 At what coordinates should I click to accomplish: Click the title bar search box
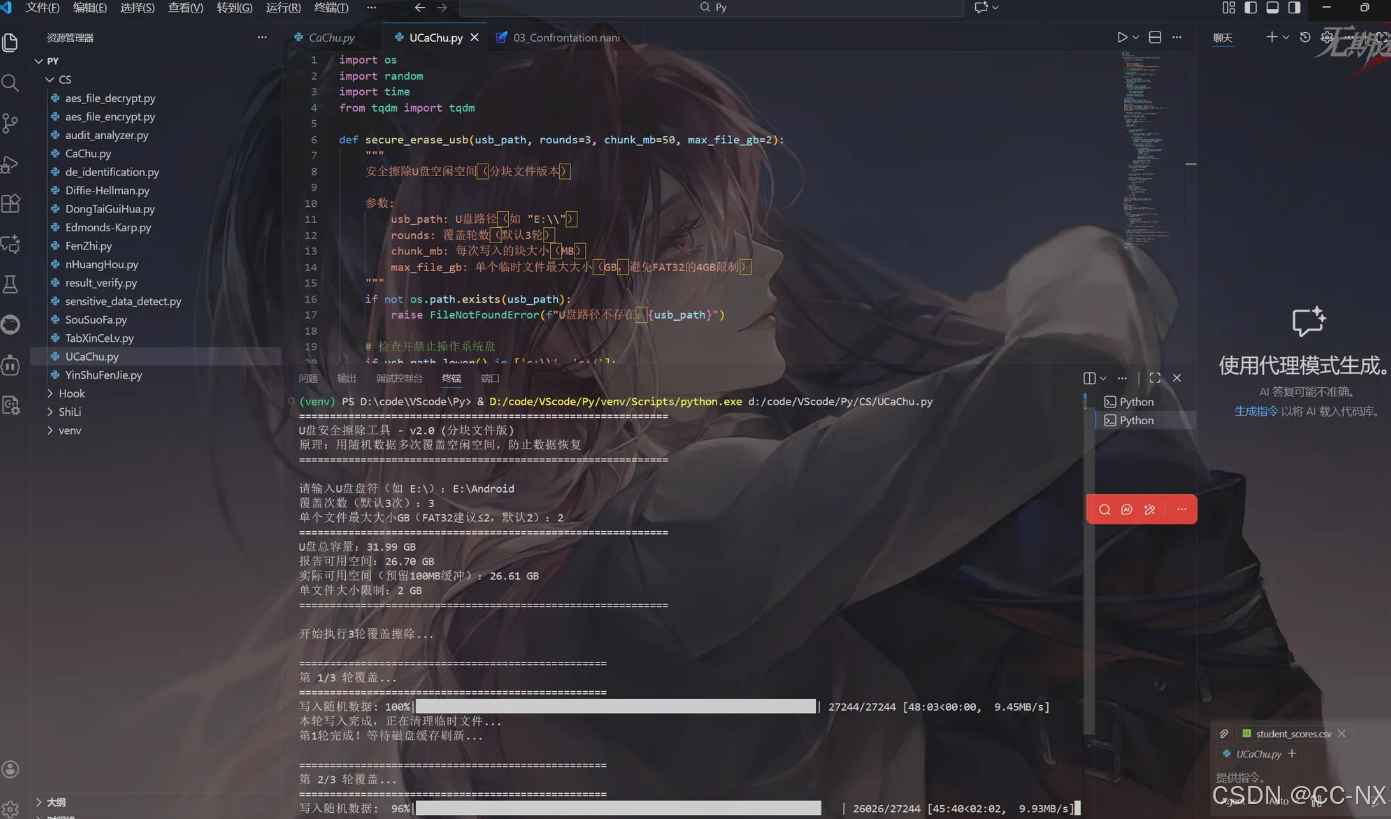(x=712, y=7)
